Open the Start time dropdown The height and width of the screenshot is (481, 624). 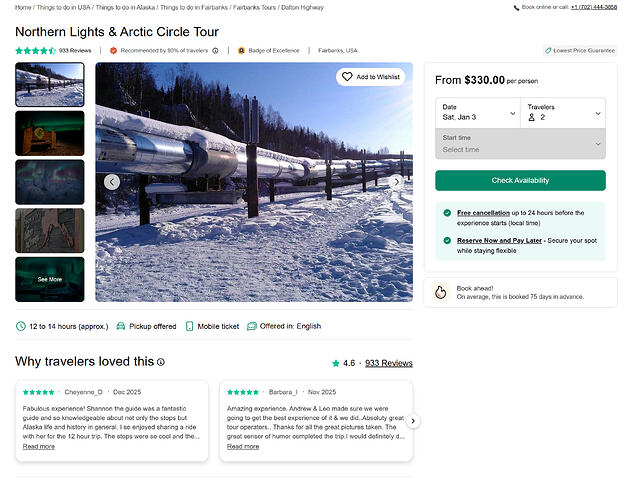(520, 143)
